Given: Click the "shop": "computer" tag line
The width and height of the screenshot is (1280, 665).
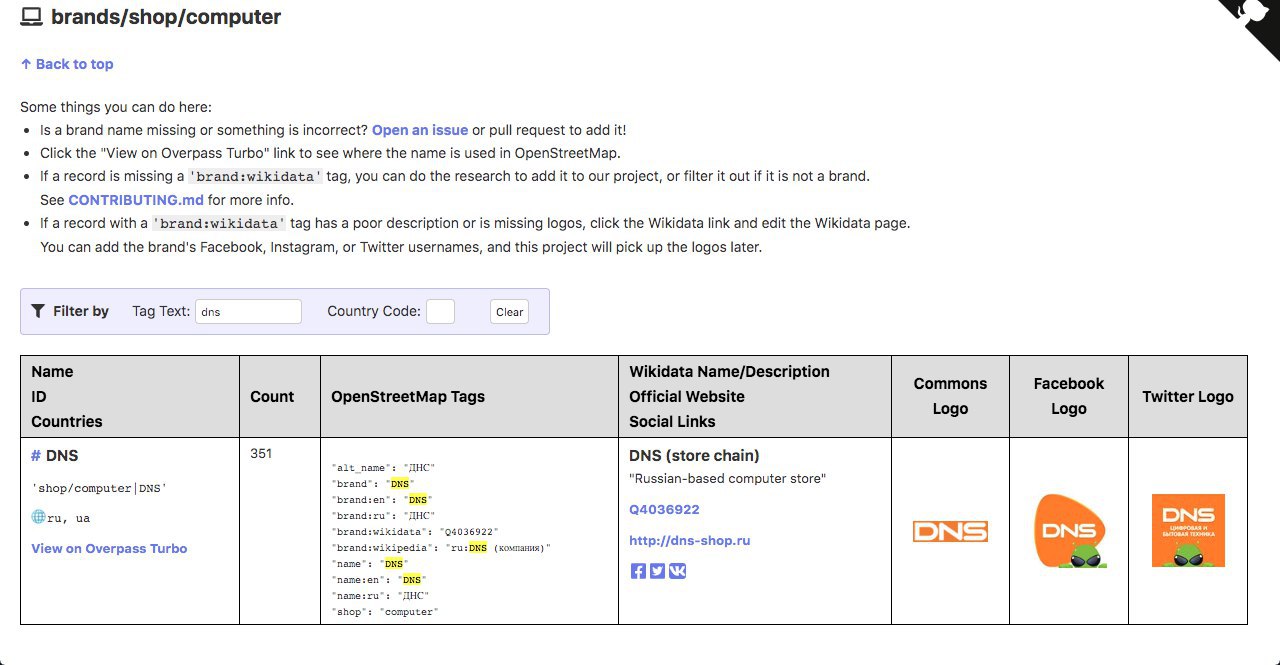Looking at the screenshot, I should [385, 611].
